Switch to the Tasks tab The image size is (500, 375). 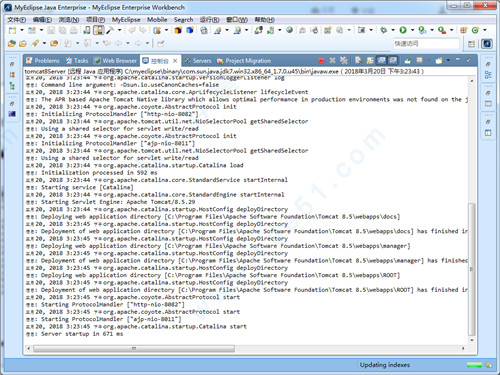[x=77, y=61]
